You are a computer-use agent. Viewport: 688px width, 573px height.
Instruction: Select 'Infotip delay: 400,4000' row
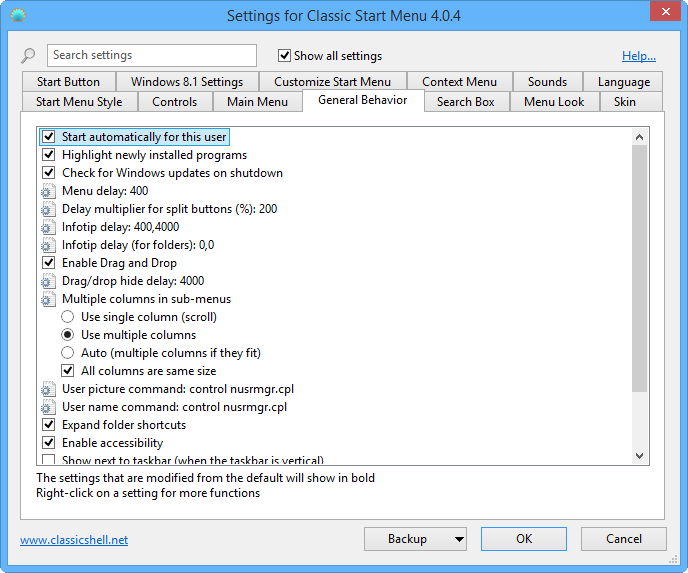point(121,227)
